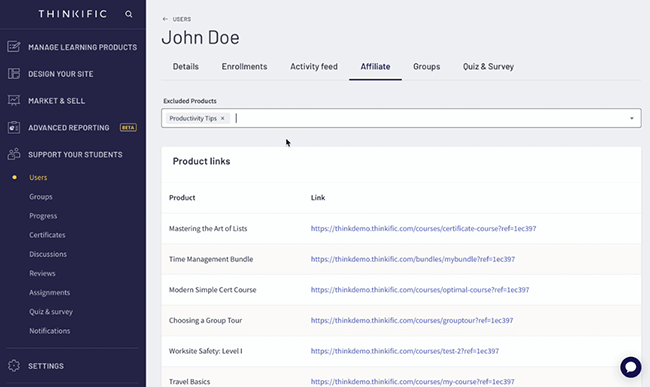The height and width of the screenshot is (387, 650).
Task: Switch to the Enrollments tab
Action: click(x=244, y=67)
